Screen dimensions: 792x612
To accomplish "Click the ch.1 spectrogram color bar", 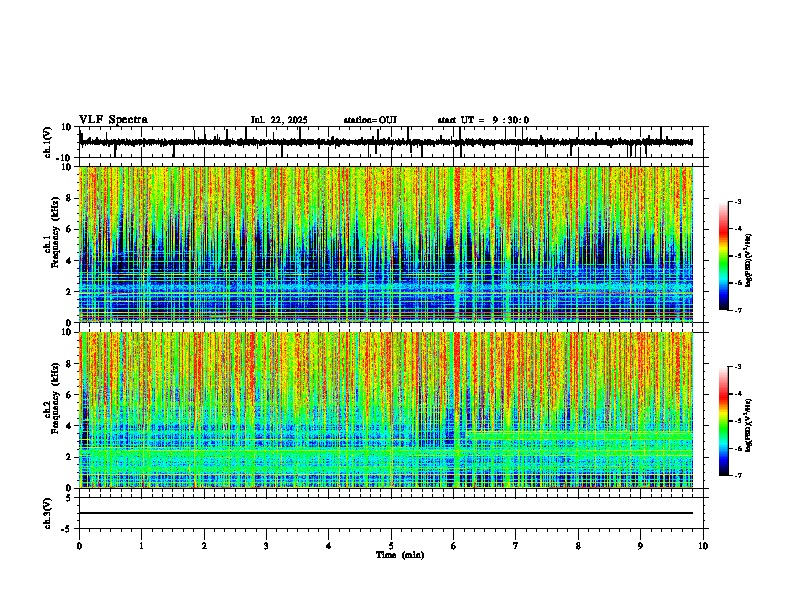I will (724, 256).
